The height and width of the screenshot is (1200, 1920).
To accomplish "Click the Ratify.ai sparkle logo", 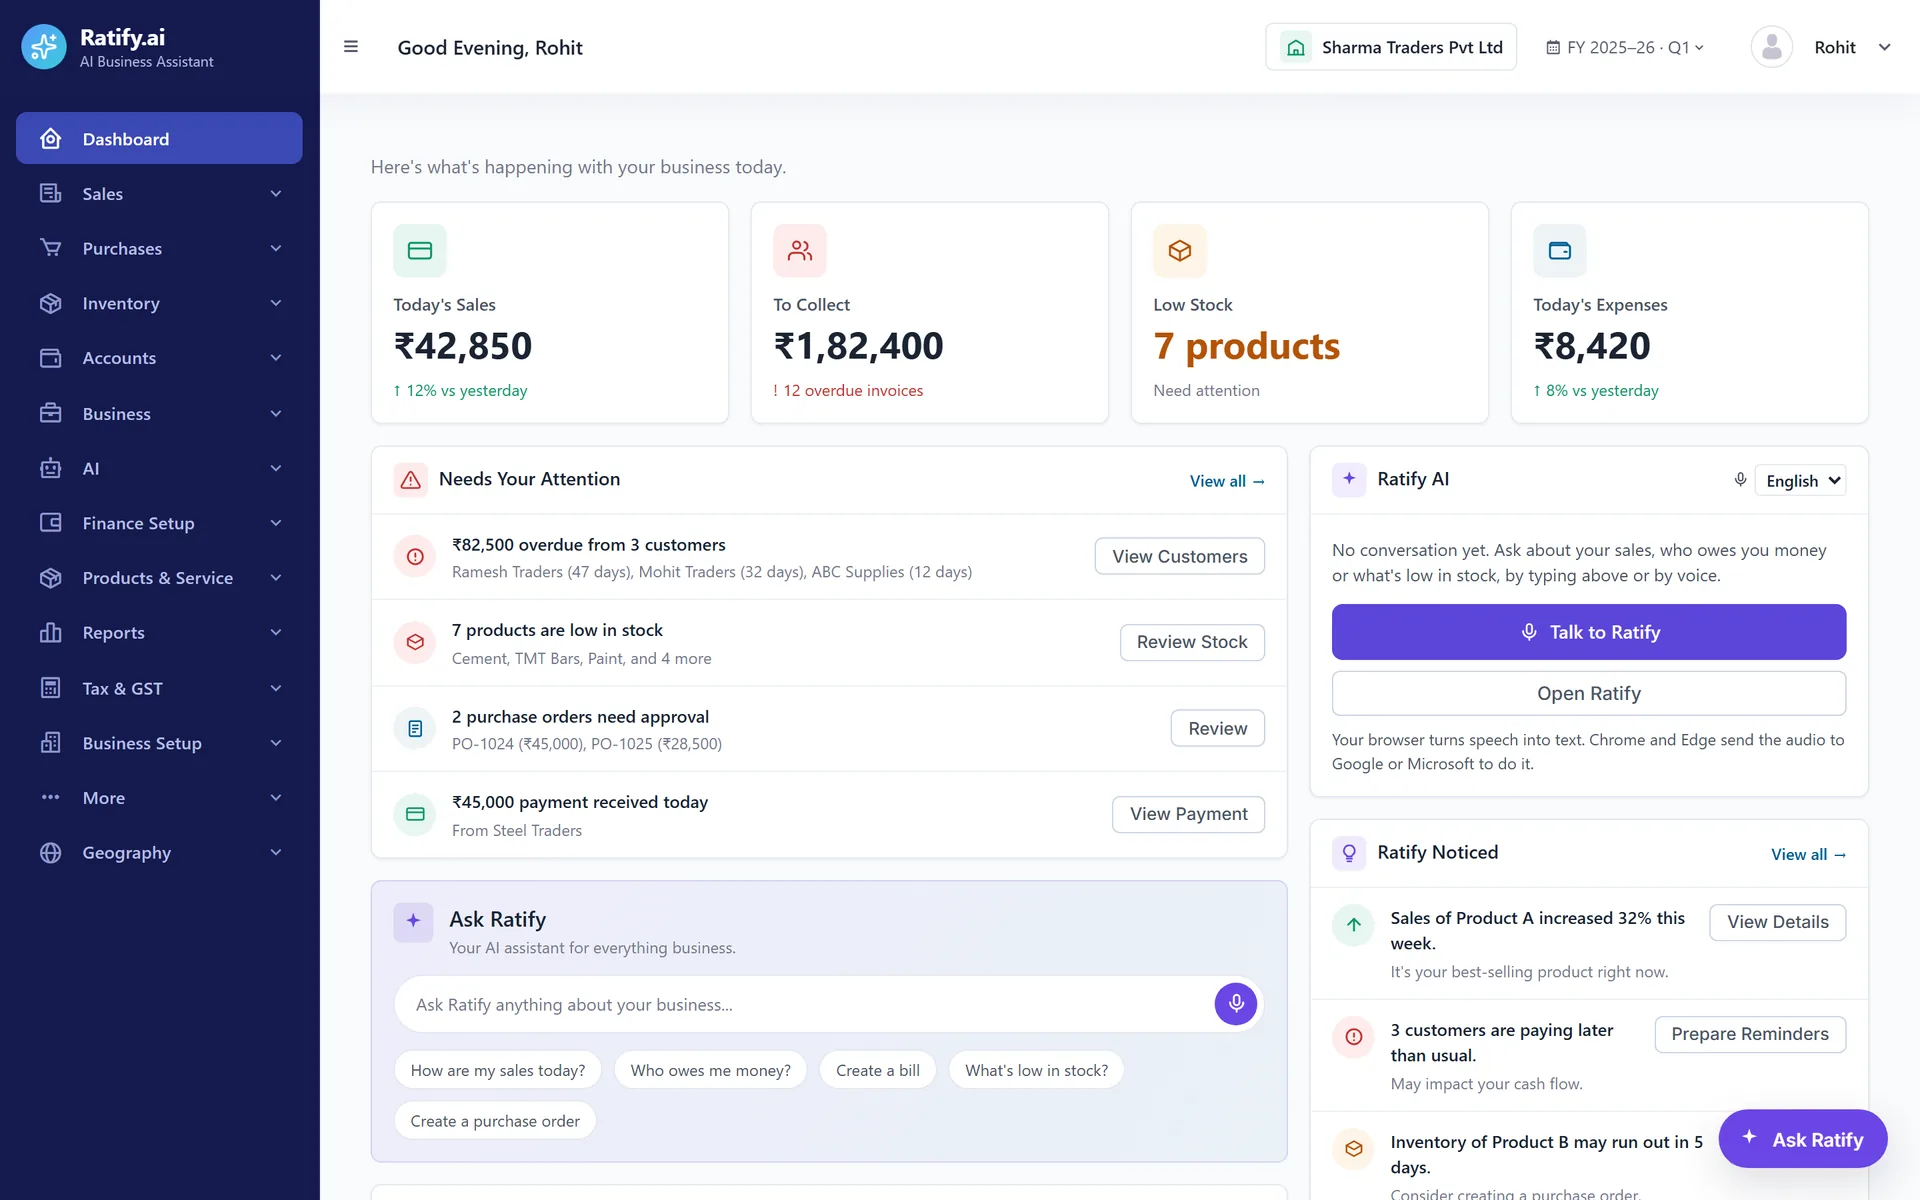I will [44, 47].
